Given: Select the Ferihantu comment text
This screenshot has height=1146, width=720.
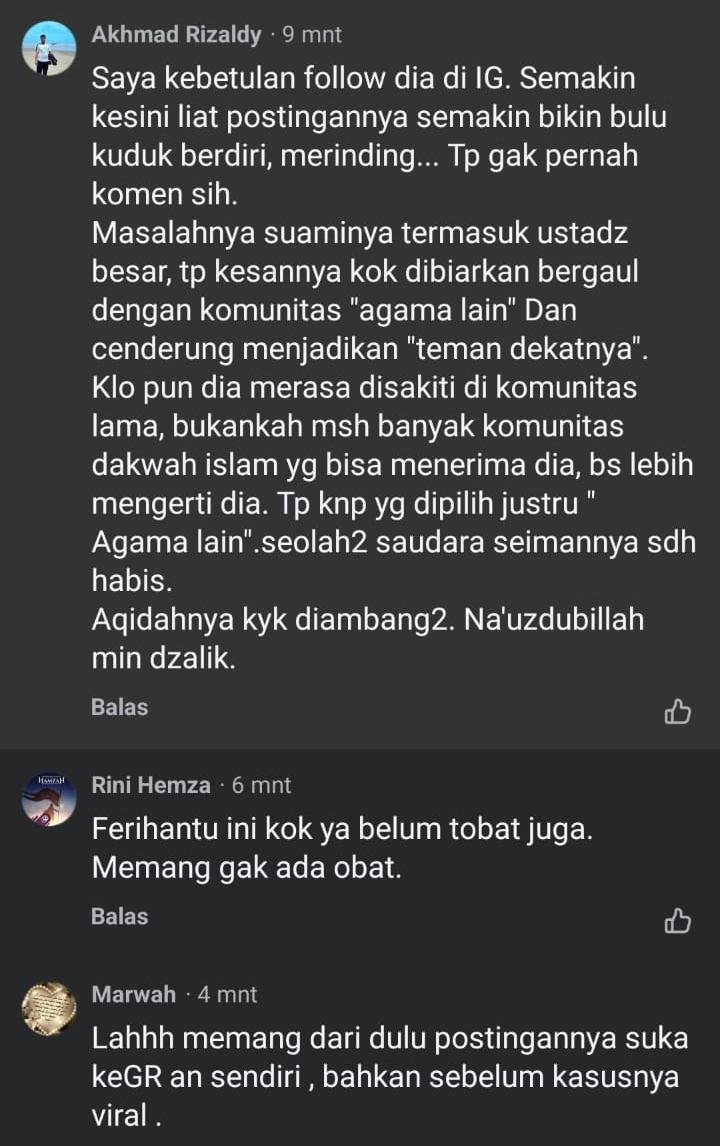Looking at the screenshot, I should tap(342, 848).
